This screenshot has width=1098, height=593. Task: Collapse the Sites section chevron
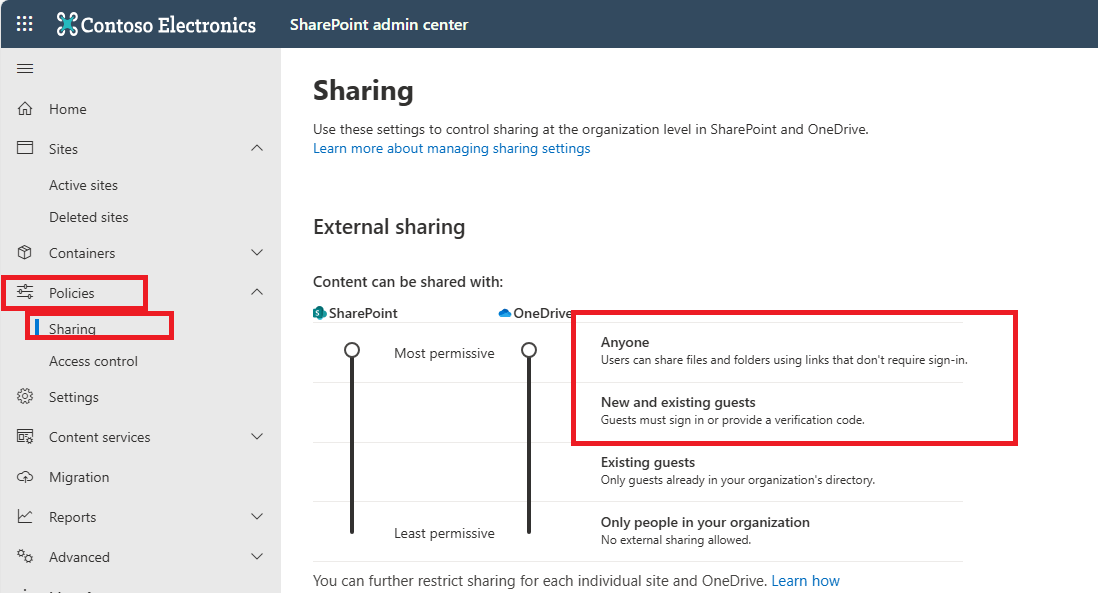coord(257,148)
